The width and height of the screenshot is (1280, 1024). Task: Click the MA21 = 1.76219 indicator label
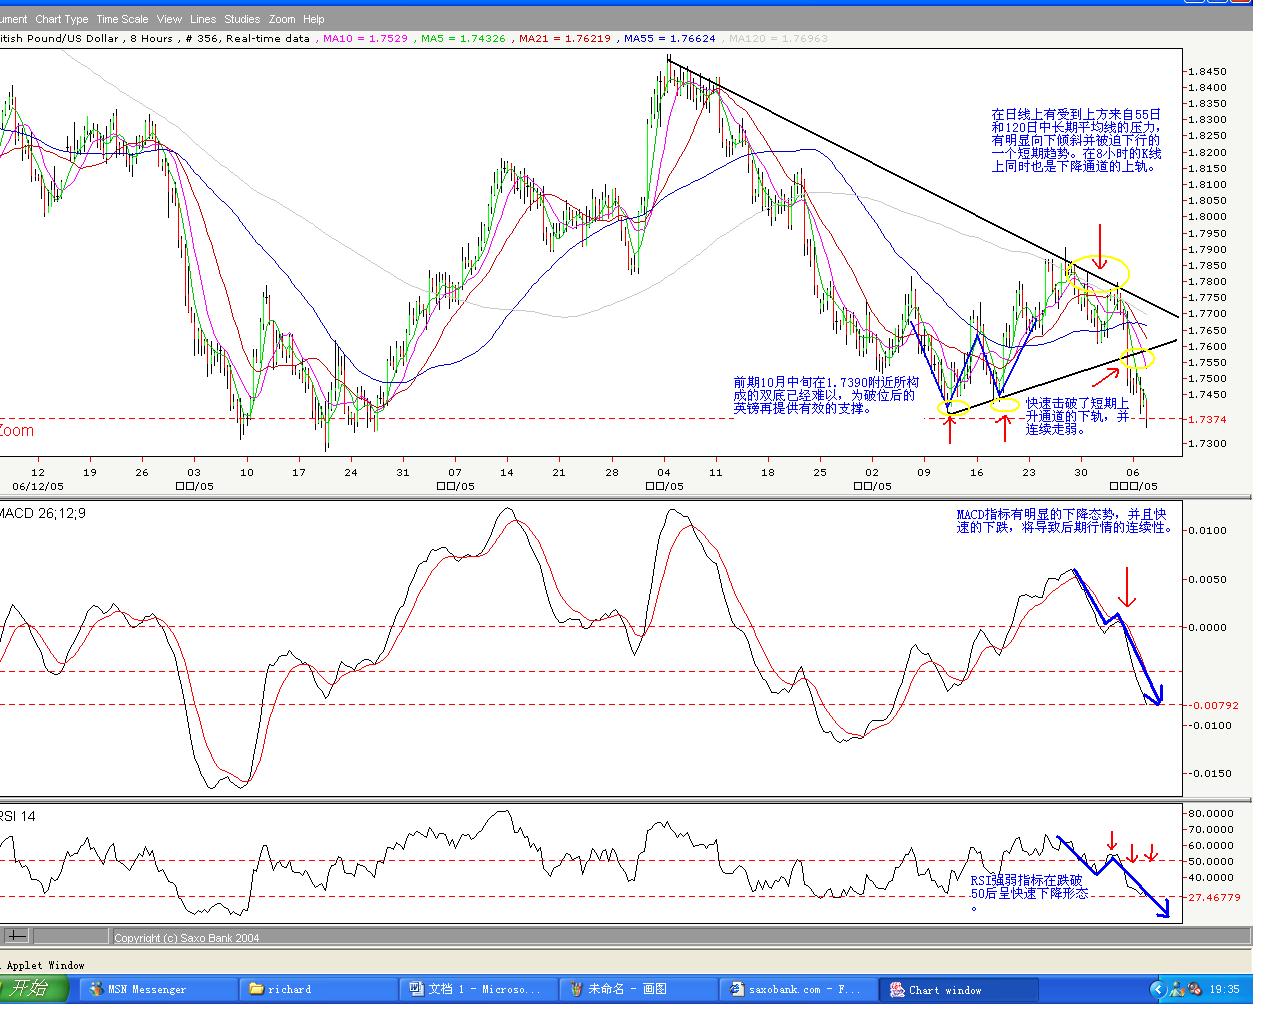point(564,39)
